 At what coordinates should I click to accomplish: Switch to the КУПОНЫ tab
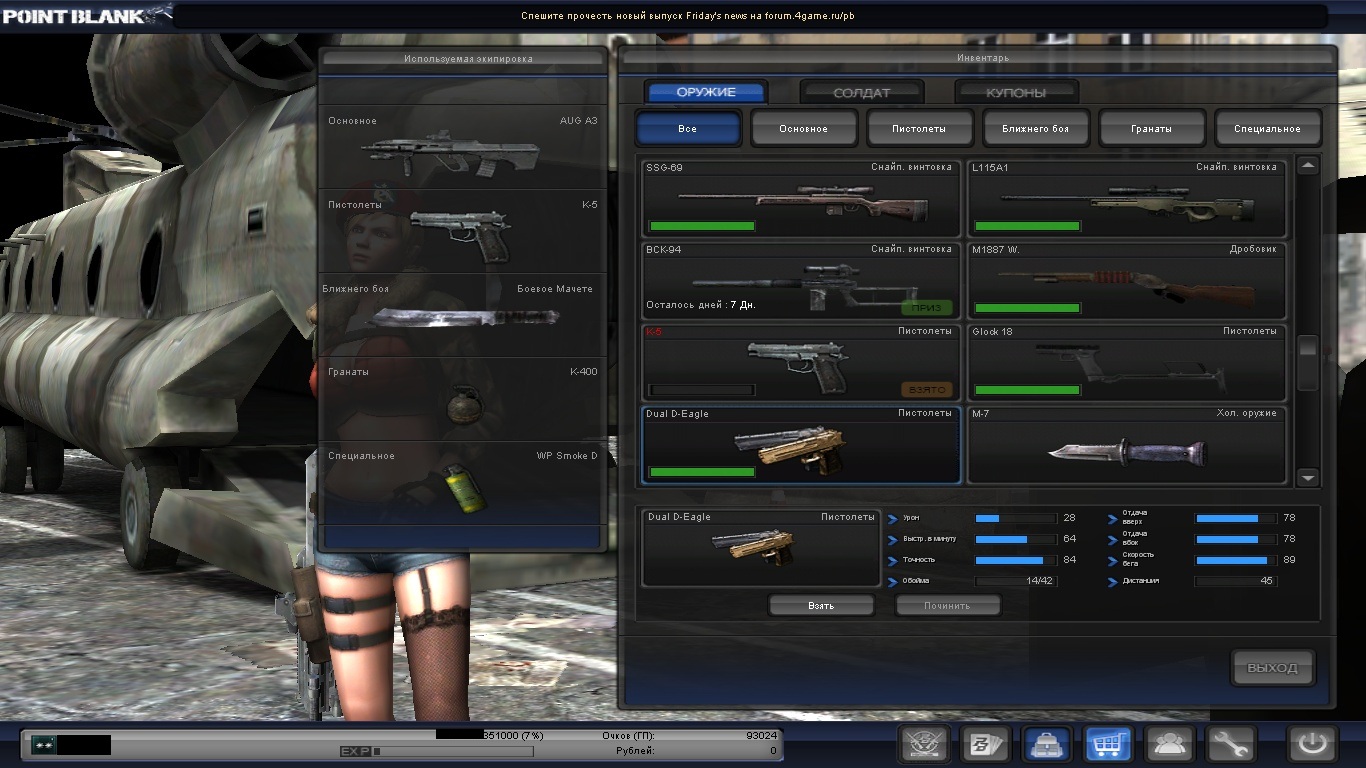(1016, 93)
